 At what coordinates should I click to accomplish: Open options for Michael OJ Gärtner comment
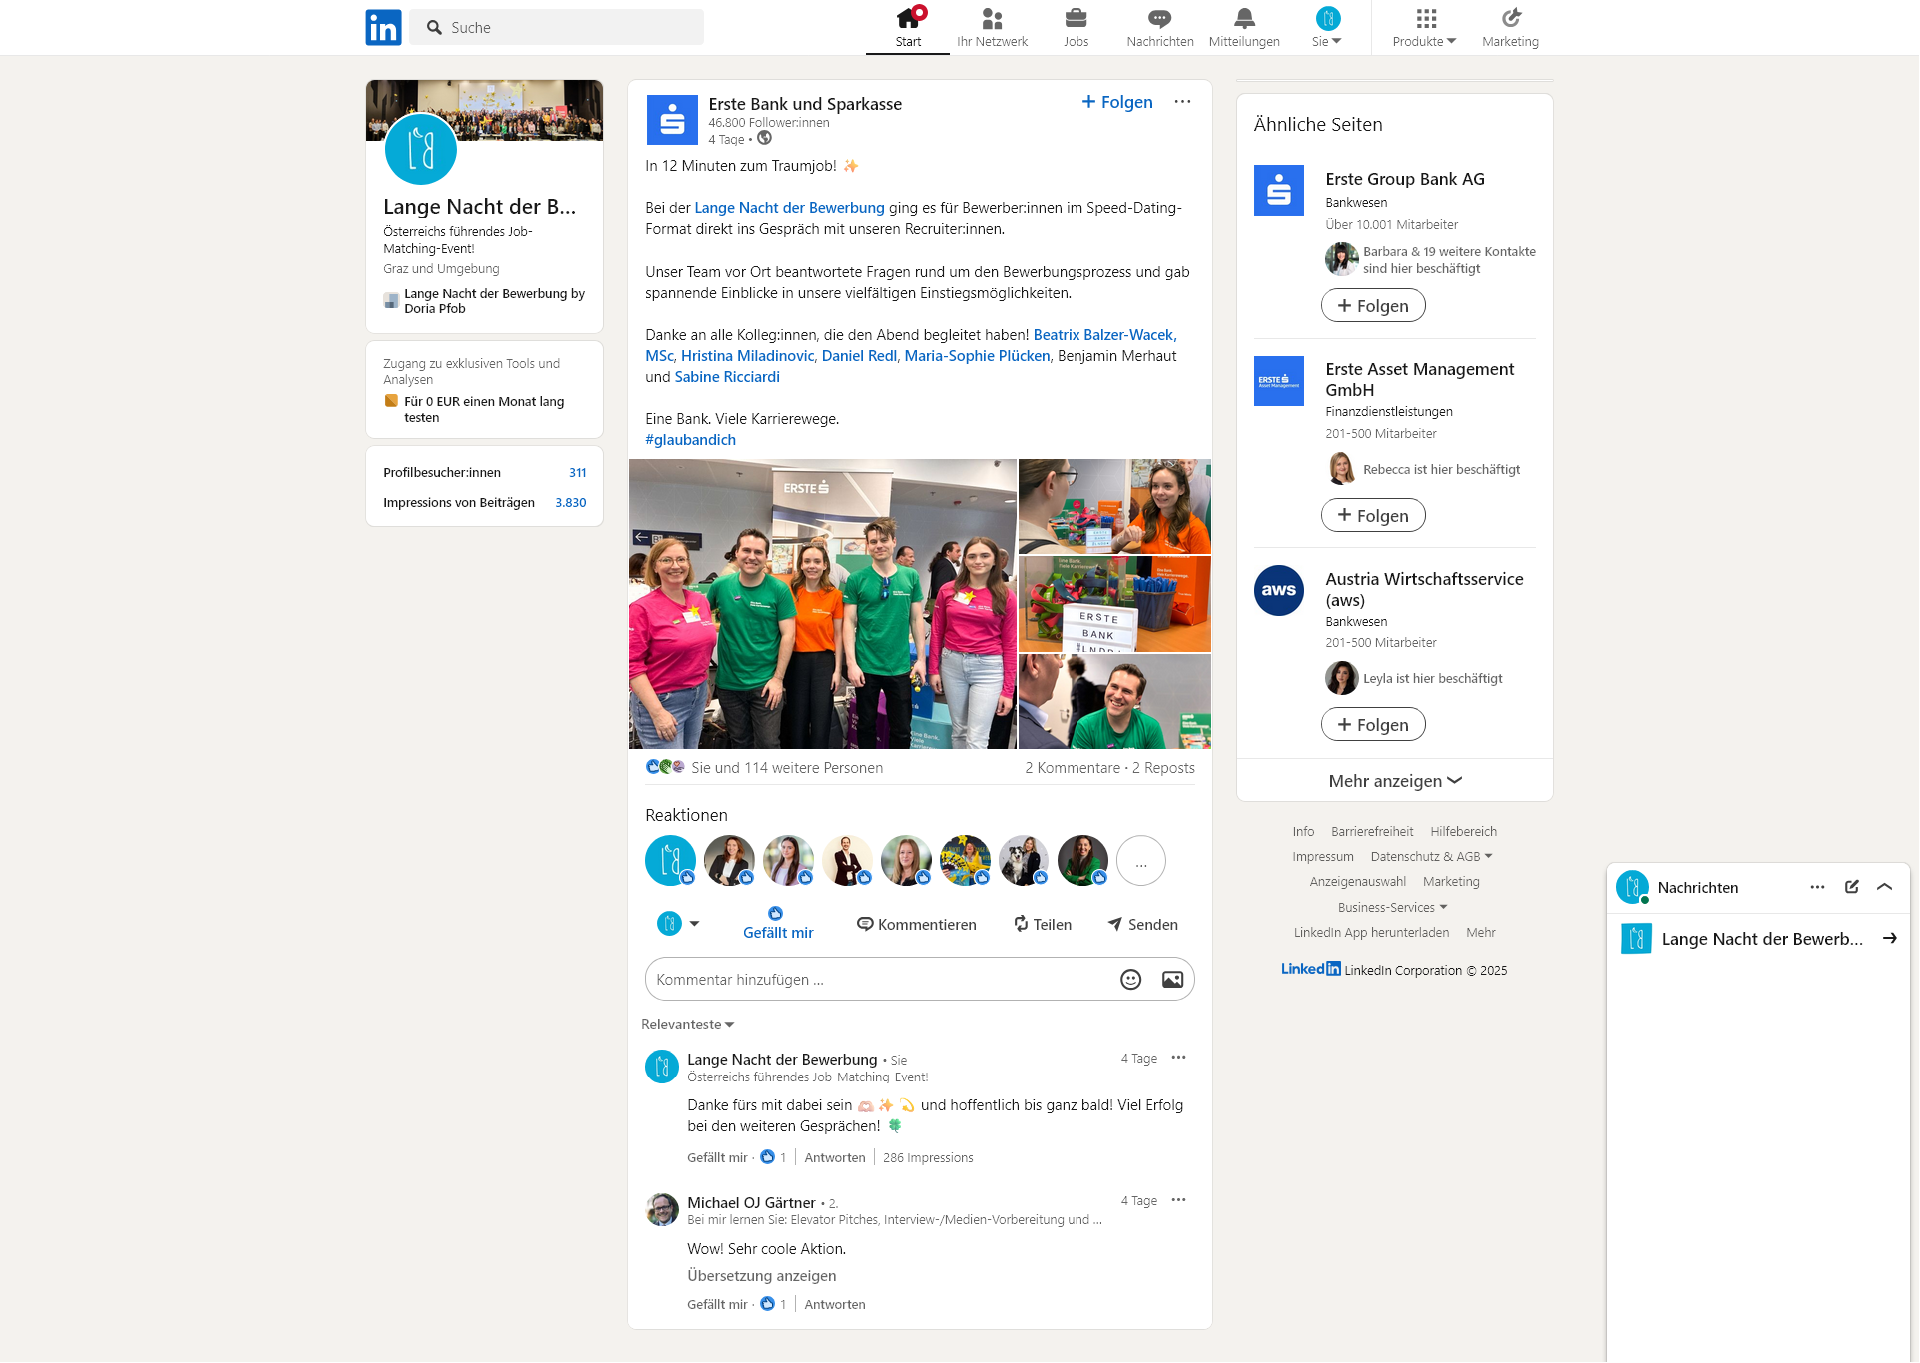[x=1178, y=1200]
